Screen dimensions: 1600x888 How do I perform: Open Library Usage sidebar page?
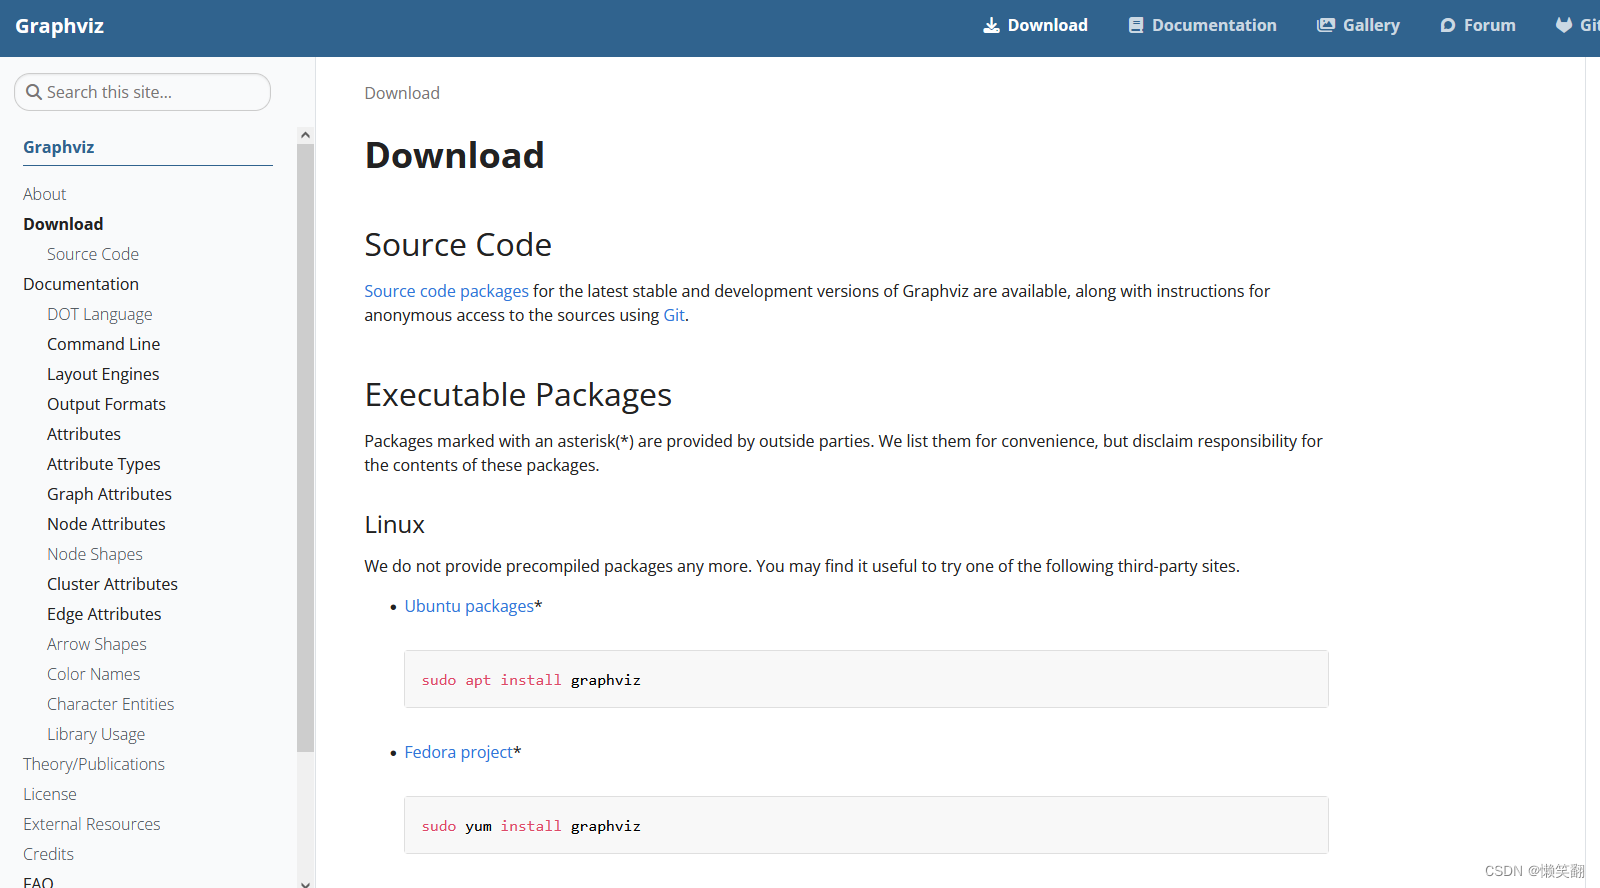click(96, 734)
